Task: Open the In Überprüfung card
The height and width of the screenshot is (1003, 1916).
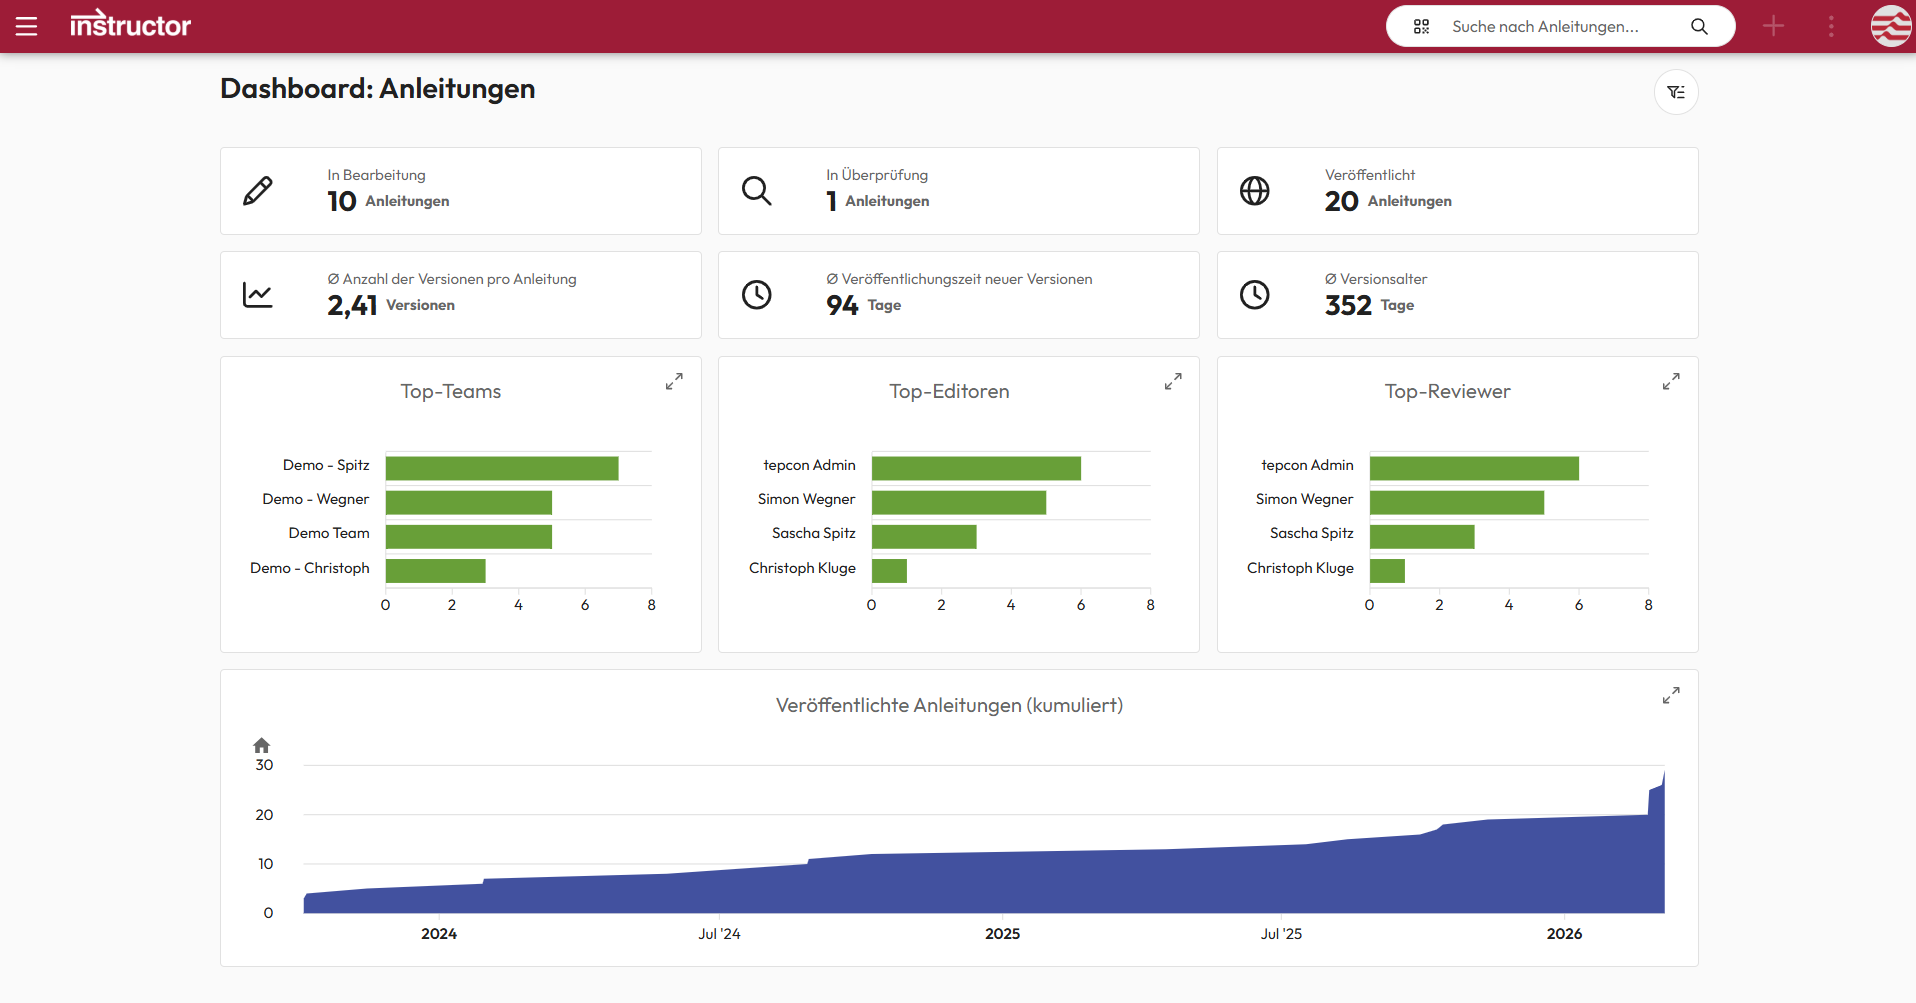Action: point(958,191)
